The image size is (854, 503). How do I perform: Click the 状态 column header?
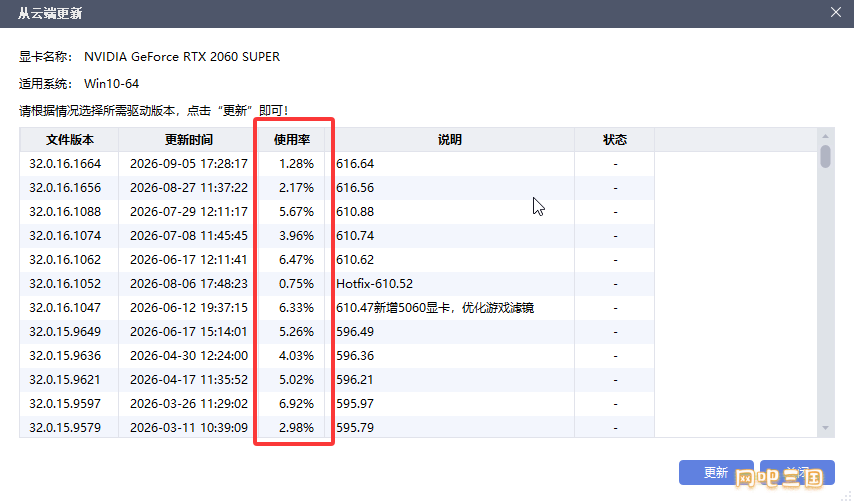[x=614, y=140]
